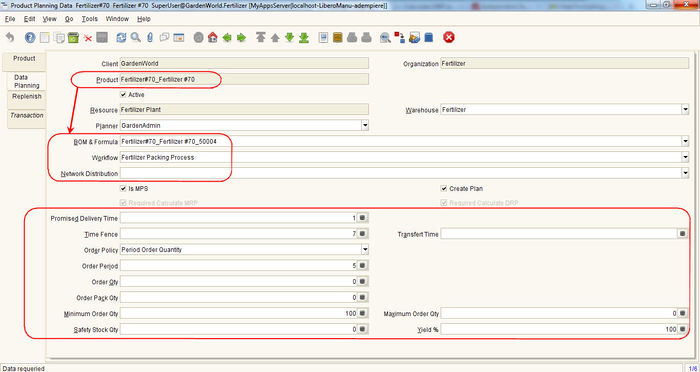Image resolution: width=700 pixels, height=372 pixels.
Task: Open the Warehouse dropdown arrow
Action: pyautogui.click(x=685, y=110)
